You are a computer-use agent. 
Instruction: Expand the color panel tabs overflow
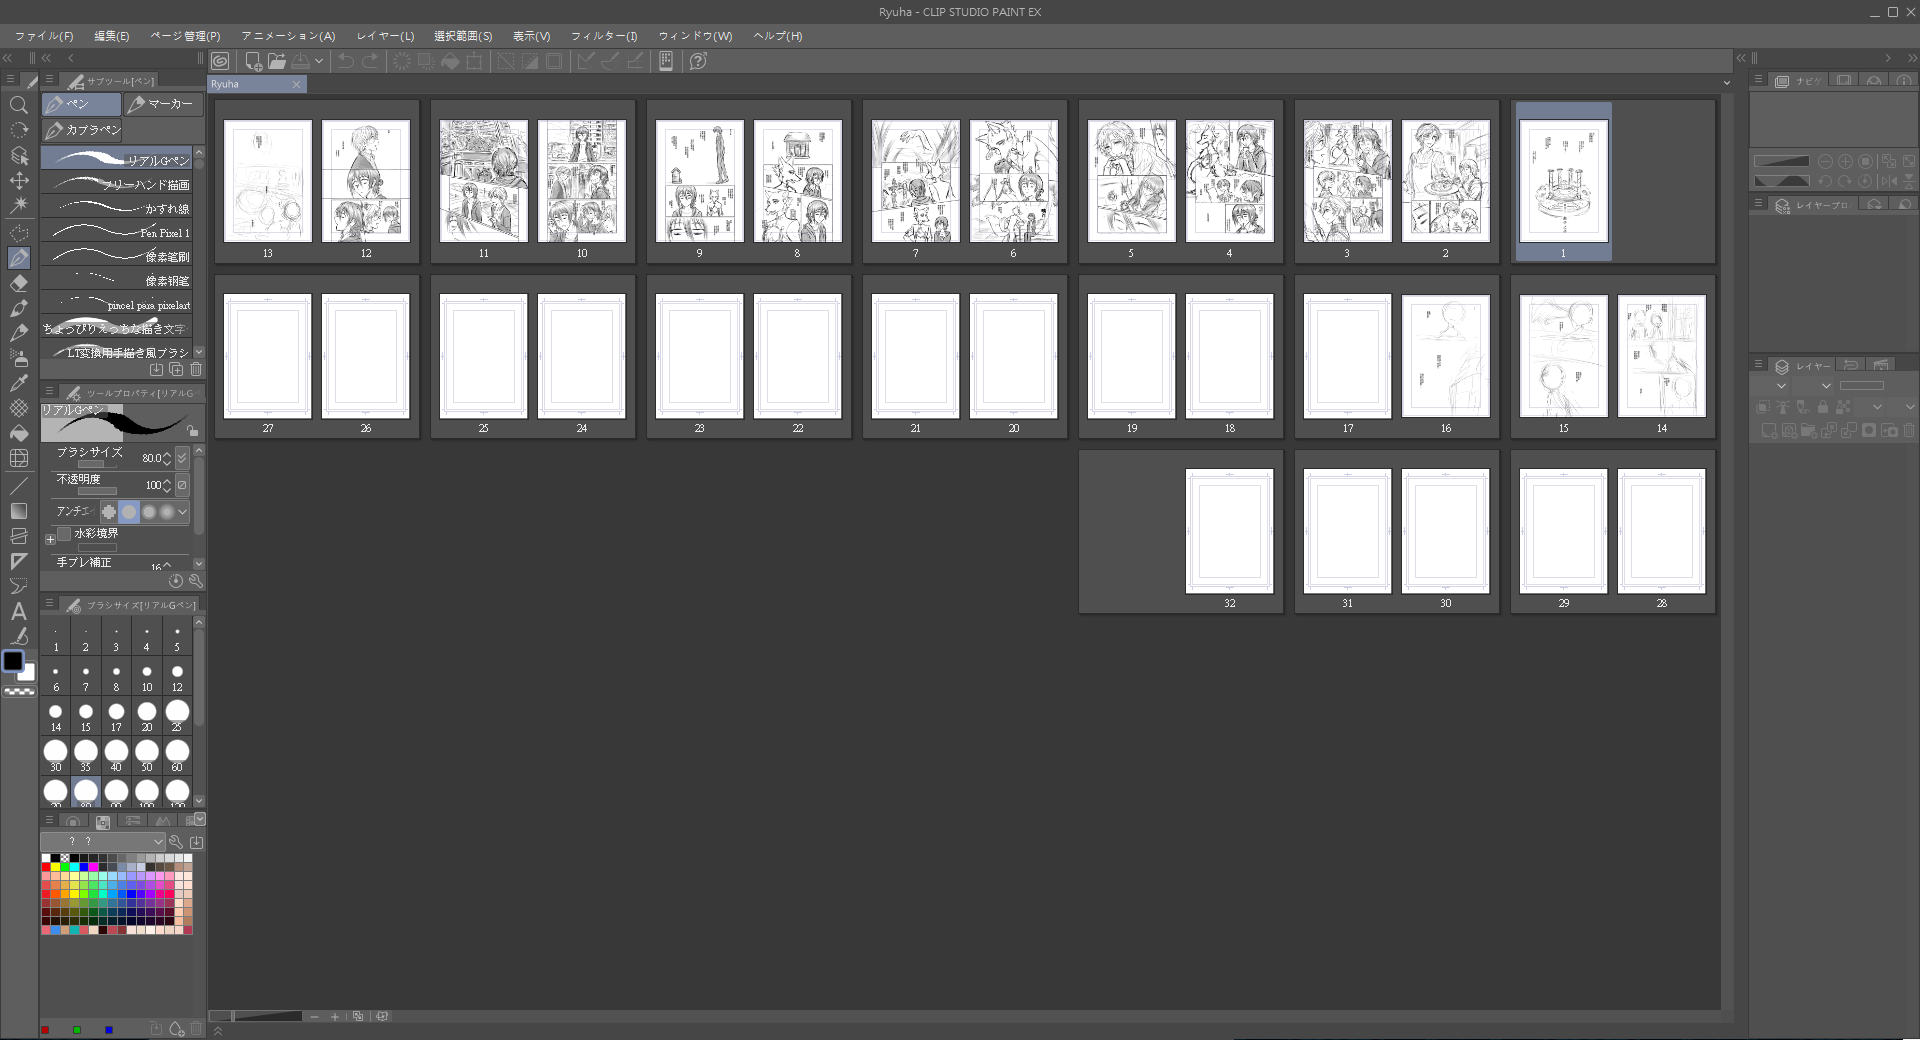pos(200,820)
